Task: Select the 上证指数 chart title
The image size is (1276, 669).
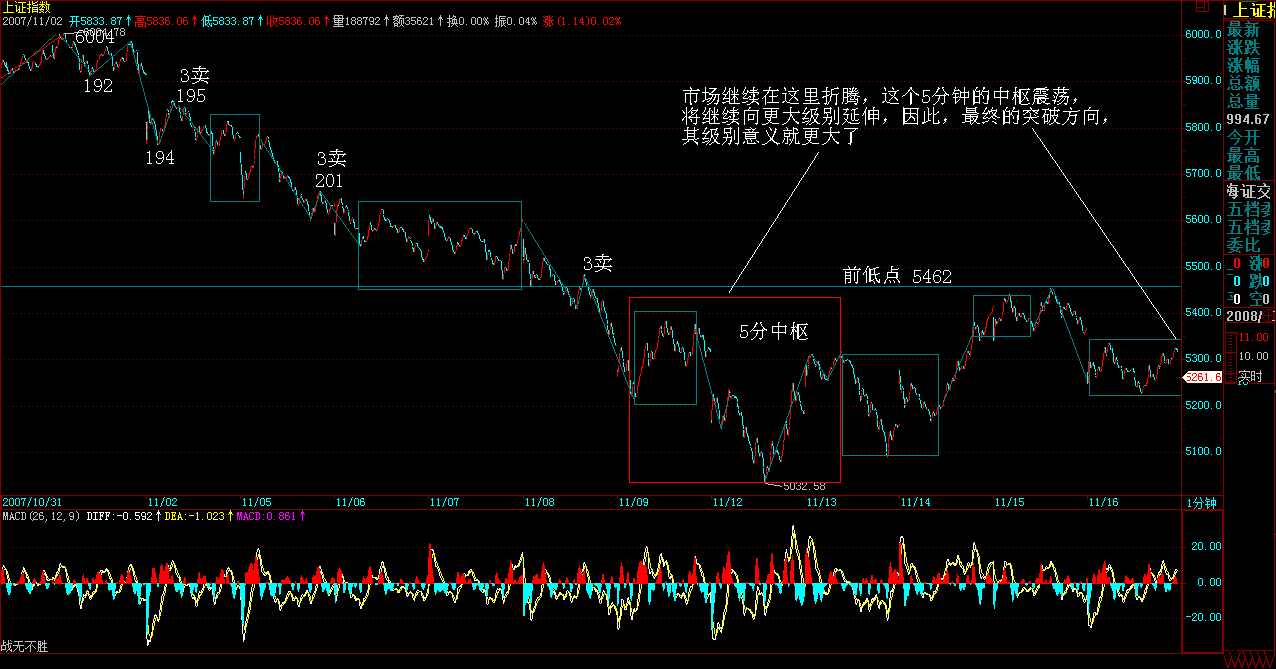Action: coord(26,7)
